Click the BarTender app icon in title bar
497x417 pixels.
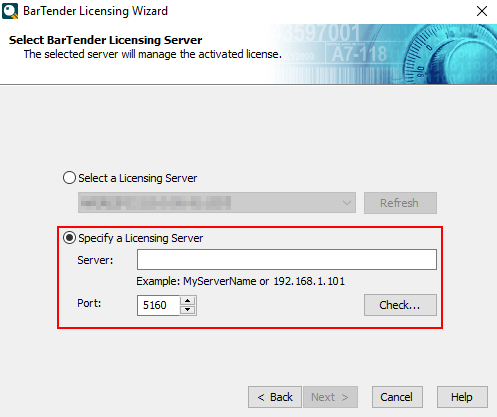[10, 11]
